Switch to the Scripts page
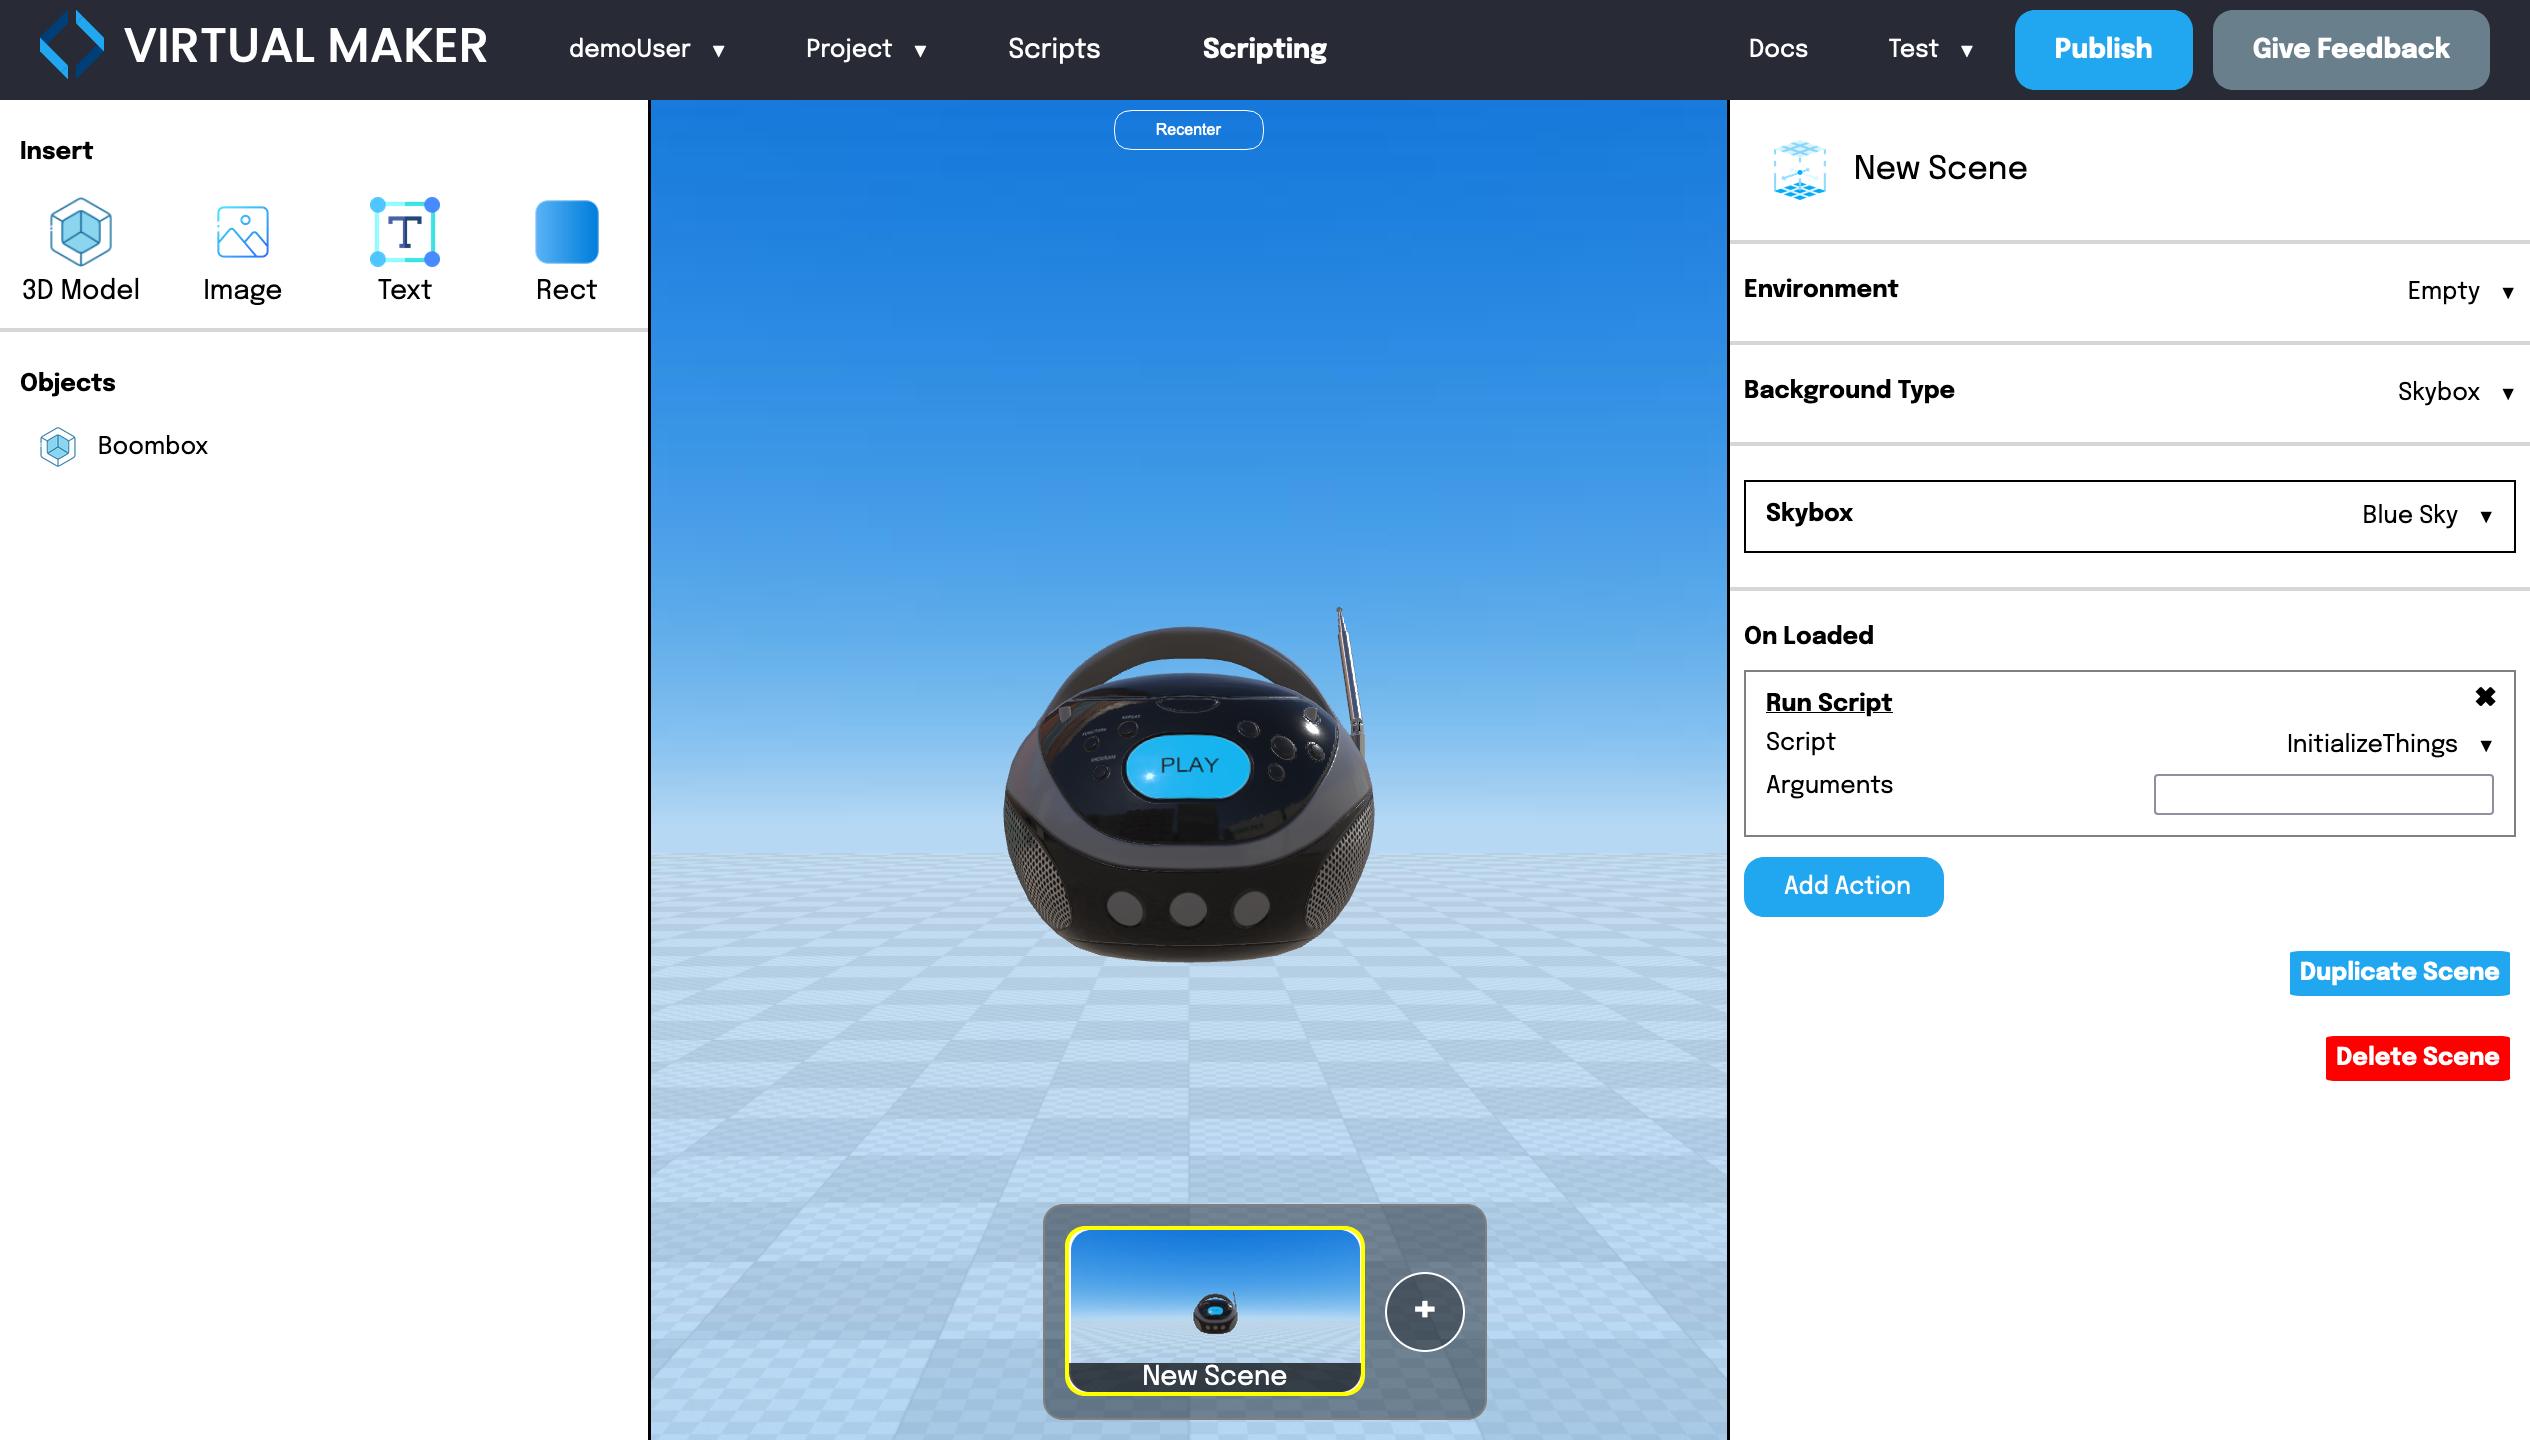Image resolution: width=2530 pixels, height=1440 pixels. coord(1054,49)
